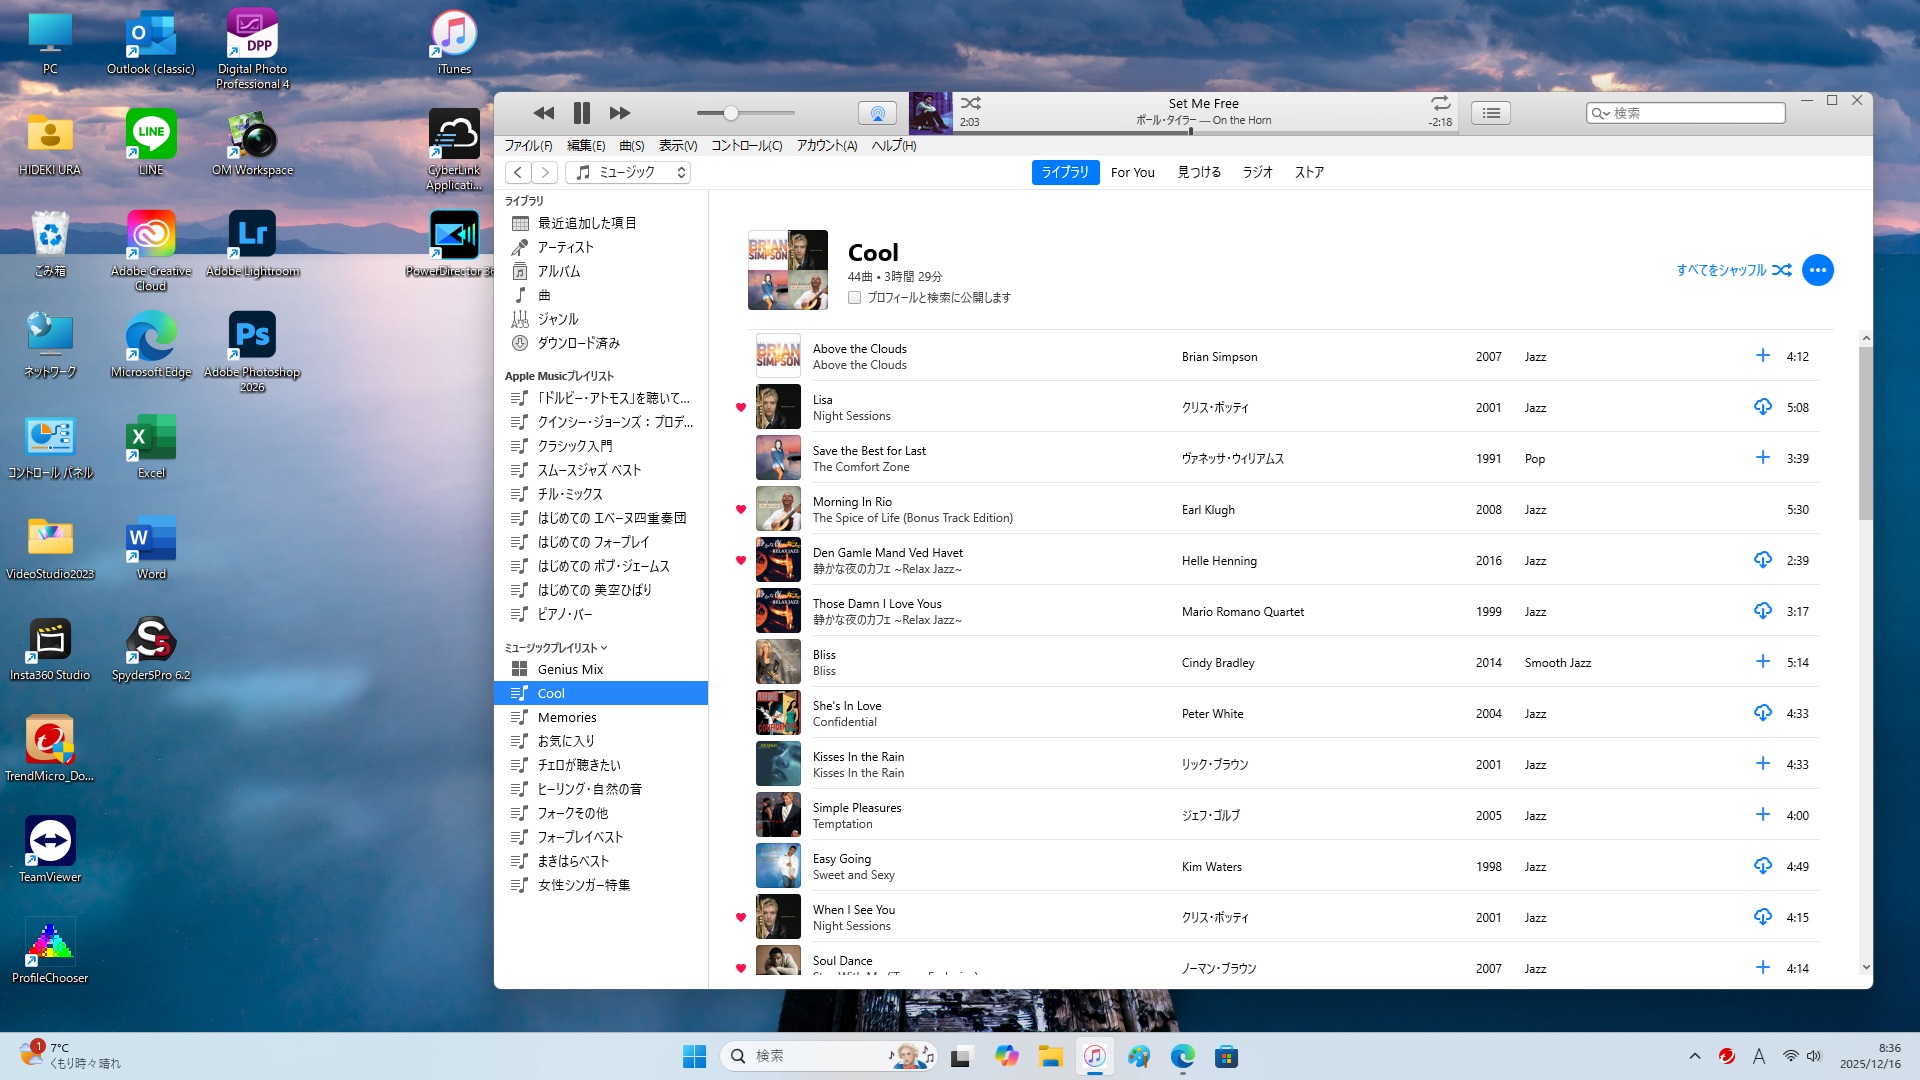Click the blue more-options ellipsis button
This screenshot has width=1920, height=1080.
pos(1817,270)
